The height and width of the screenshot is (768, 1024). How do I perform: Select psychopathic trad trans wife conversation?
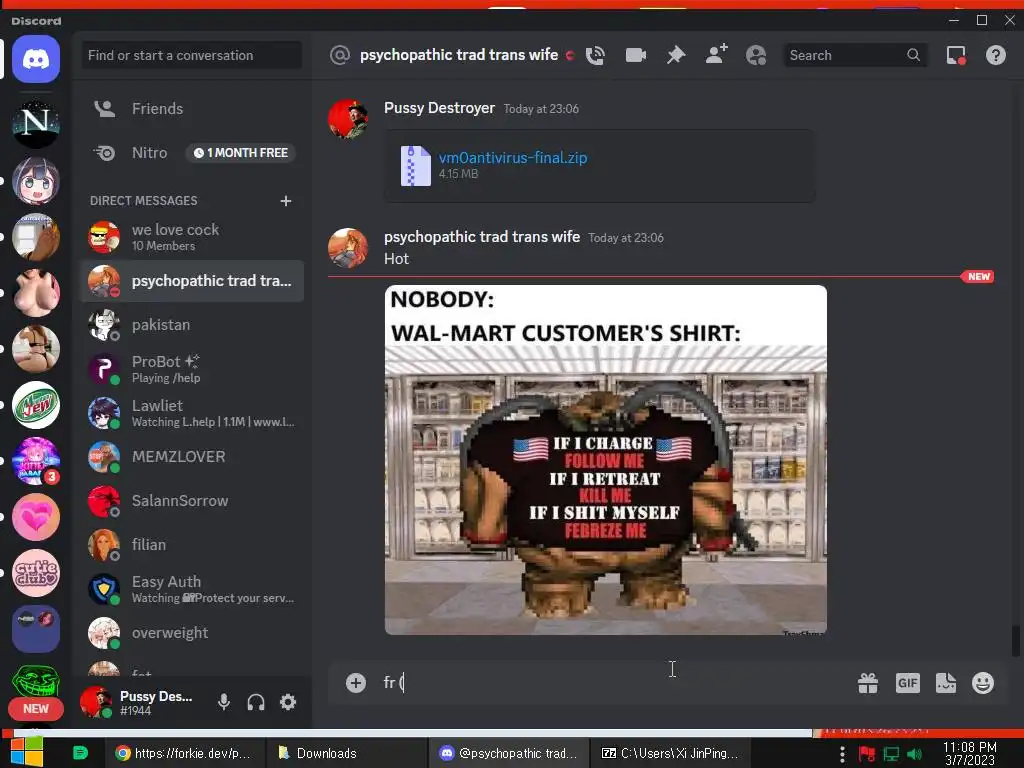click(x=192, y=281)
